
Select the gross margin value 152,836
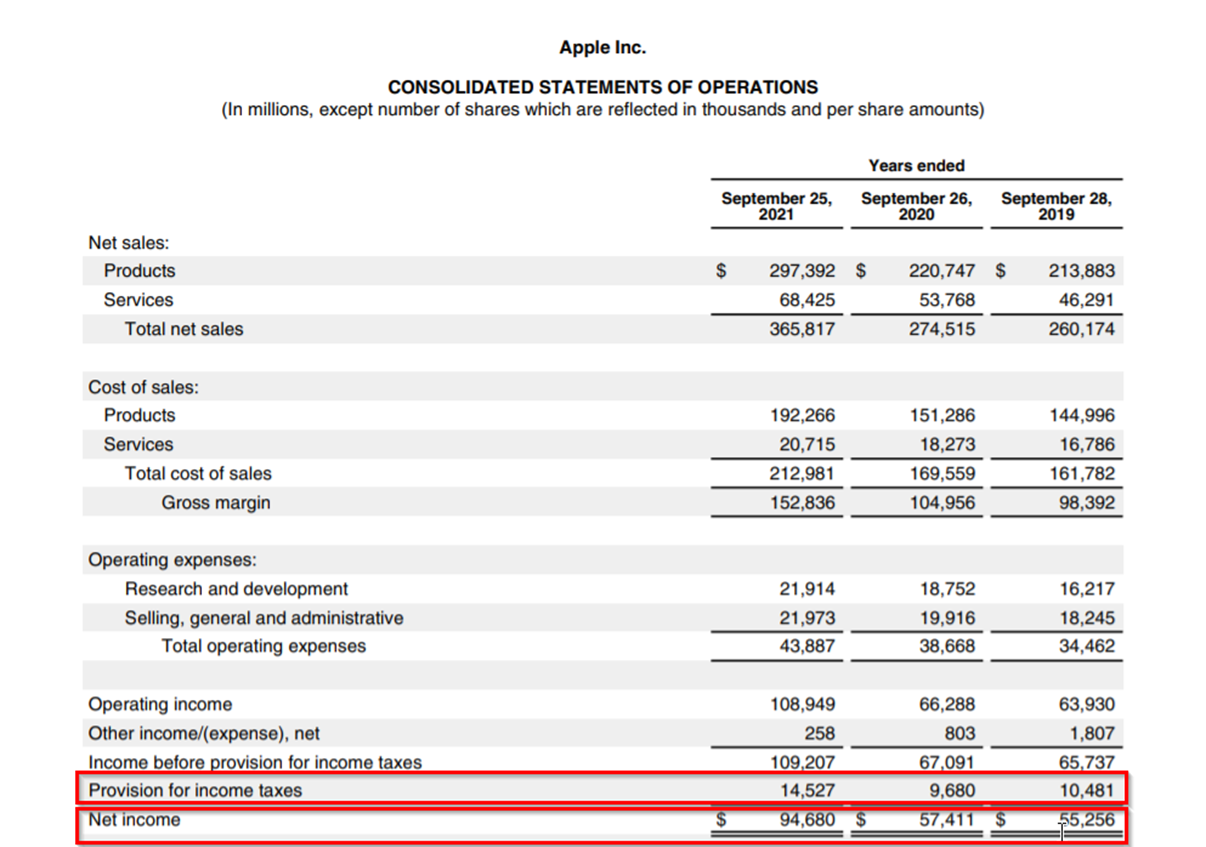802,503
